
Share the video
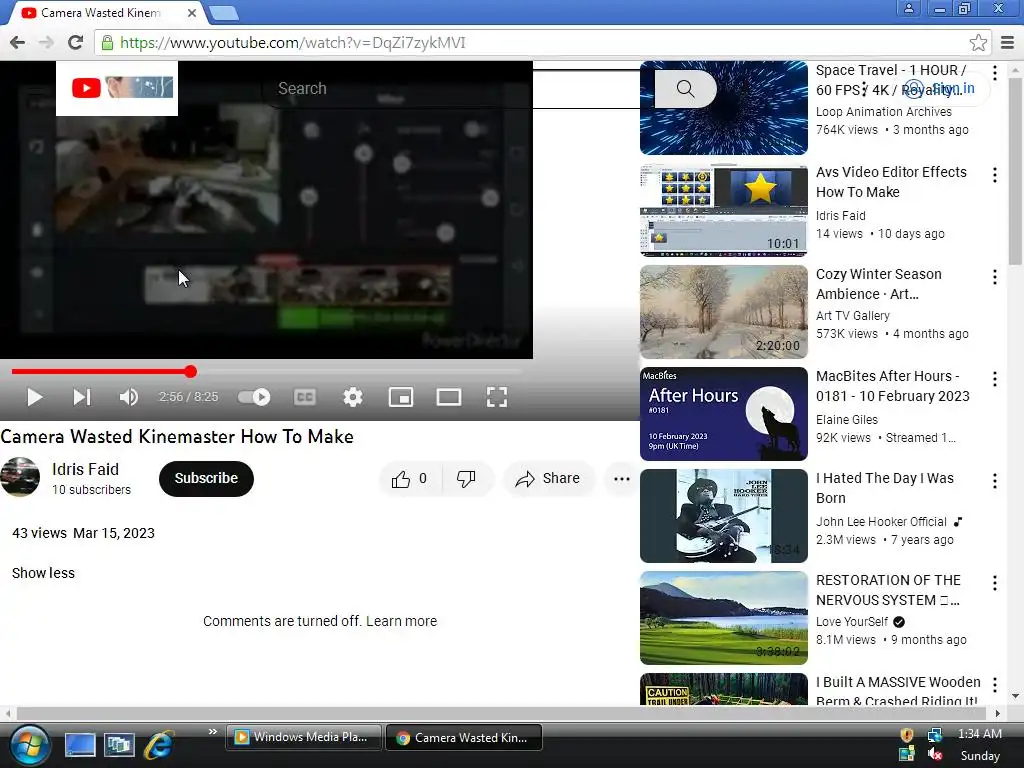click(547, 479)
